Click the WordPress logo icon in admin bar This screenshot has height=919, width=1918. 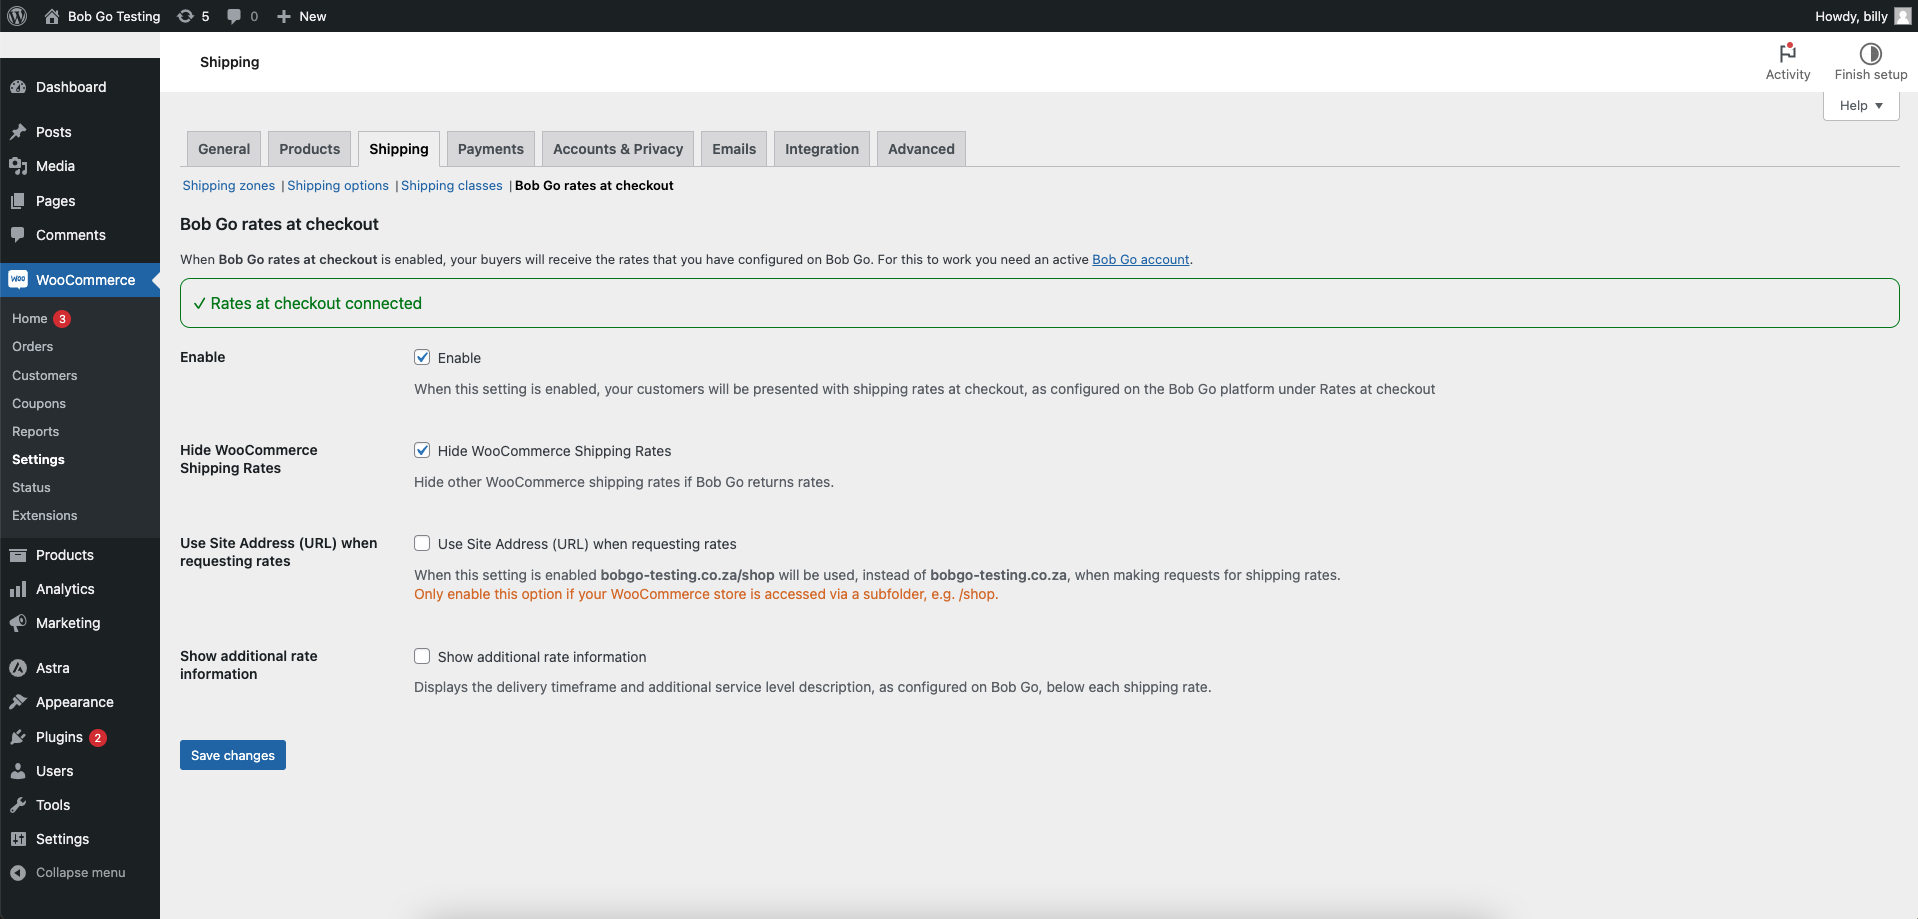tap(17, 16)
